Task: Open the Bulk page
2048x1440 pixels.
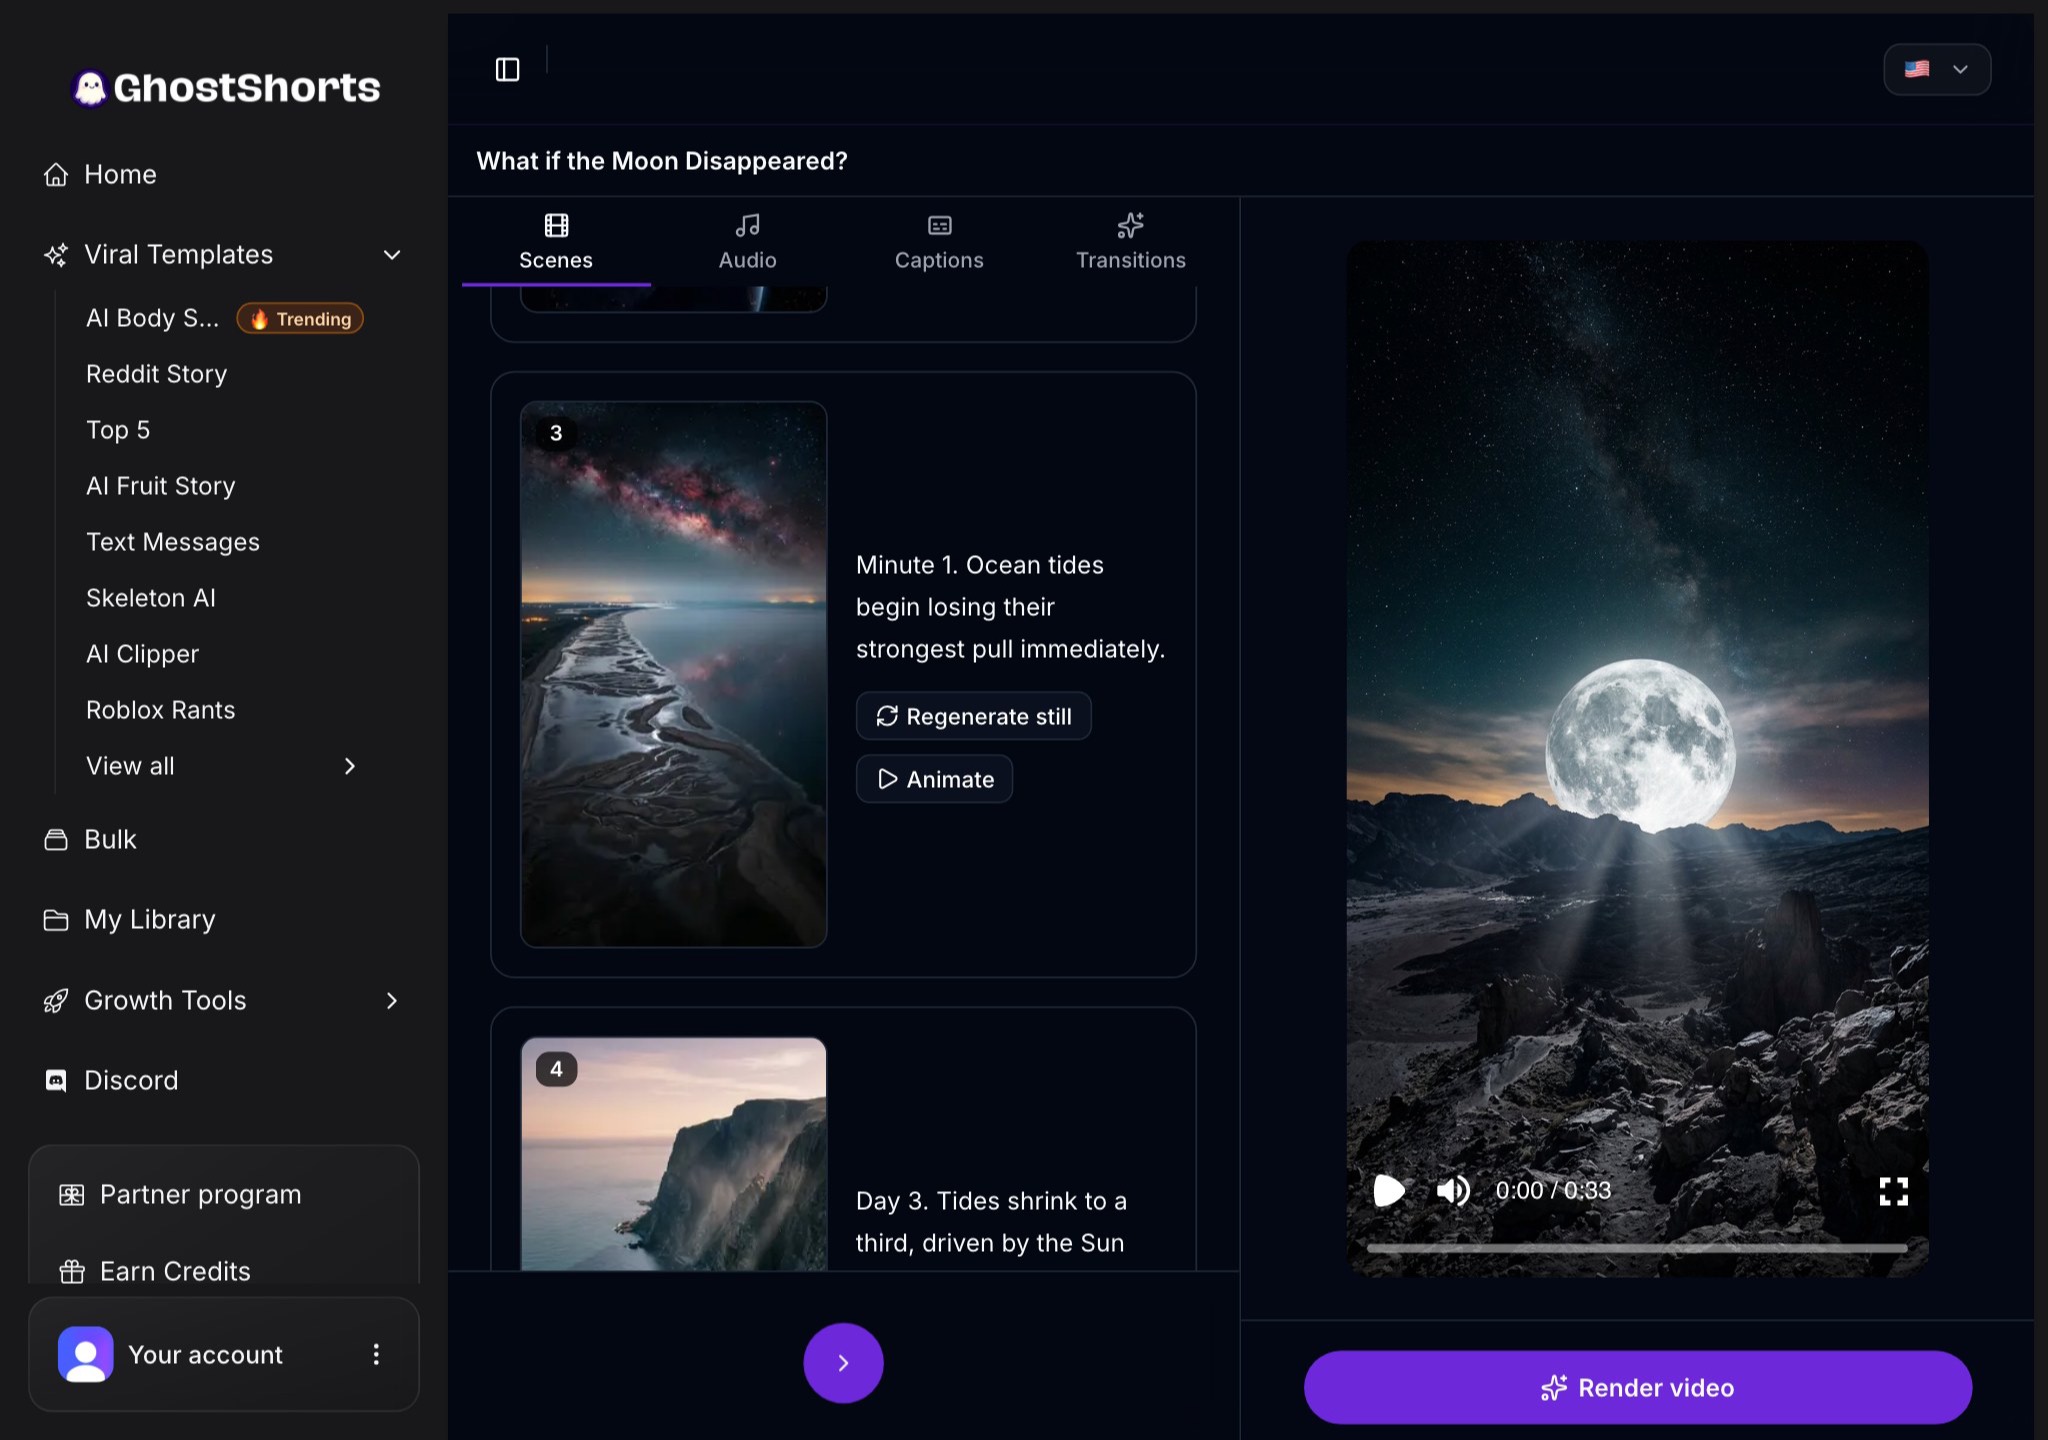Action: pos(110,840)
